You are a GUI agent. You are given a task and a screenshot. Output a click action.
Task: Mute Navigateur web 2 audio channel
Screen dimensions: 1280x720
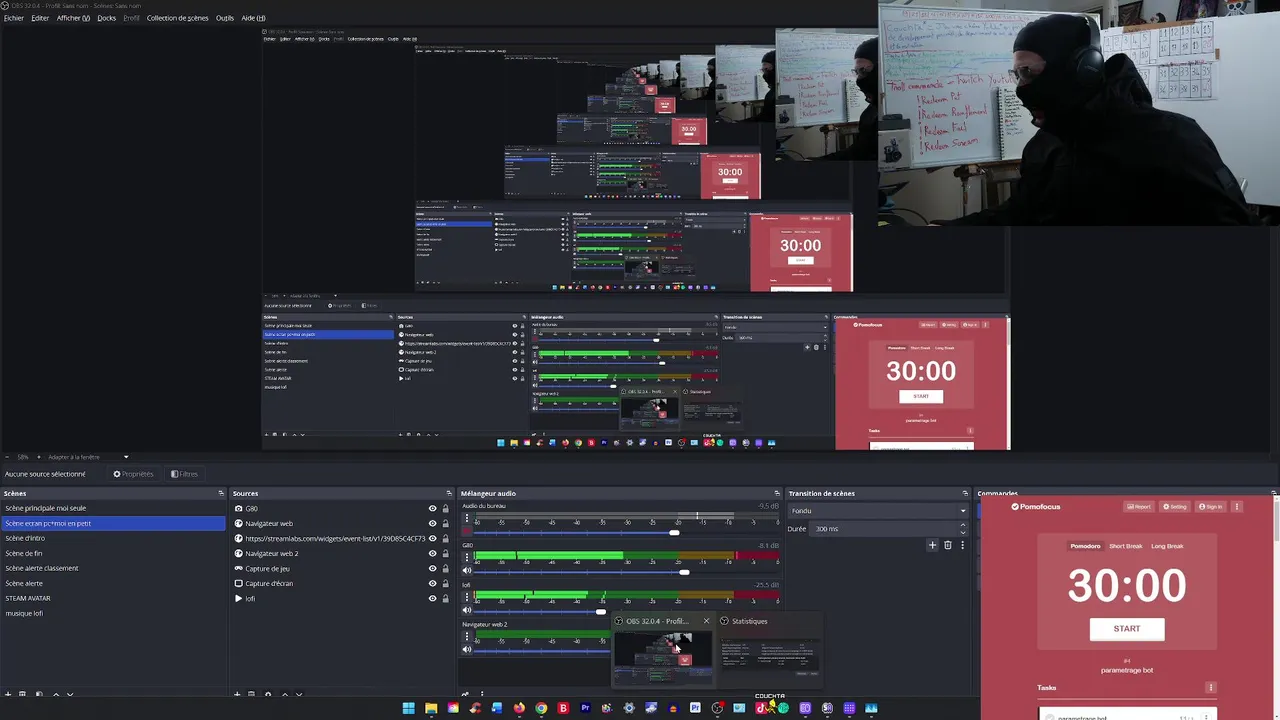(x=466, y=649)
